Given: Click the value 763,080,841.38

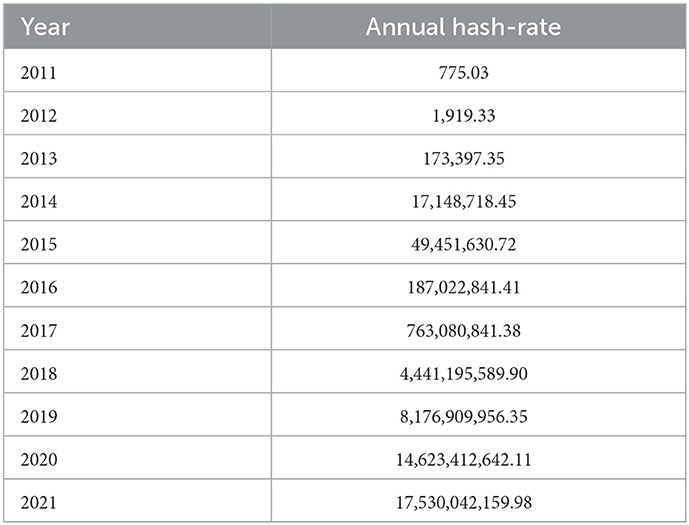Looking at the screenshot, I should pyautogui.click(x=463, y=329).
